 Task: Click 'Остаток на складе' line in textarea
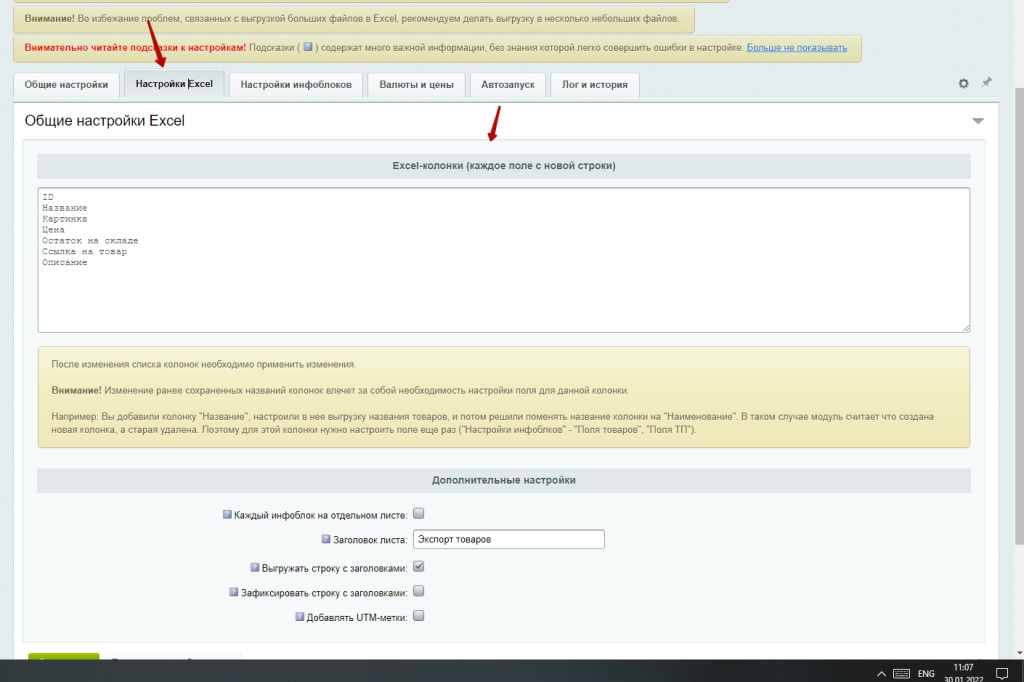click(90, 241)
